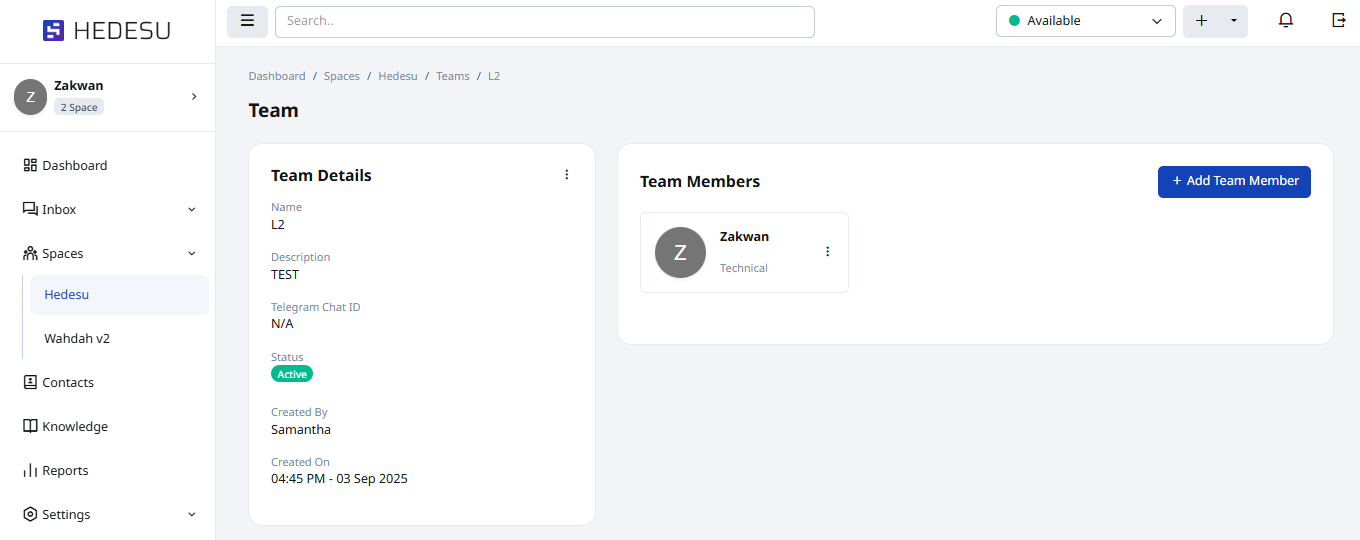
Task: Click Zakwan's avatar in the member card
Action: [680, 252]
